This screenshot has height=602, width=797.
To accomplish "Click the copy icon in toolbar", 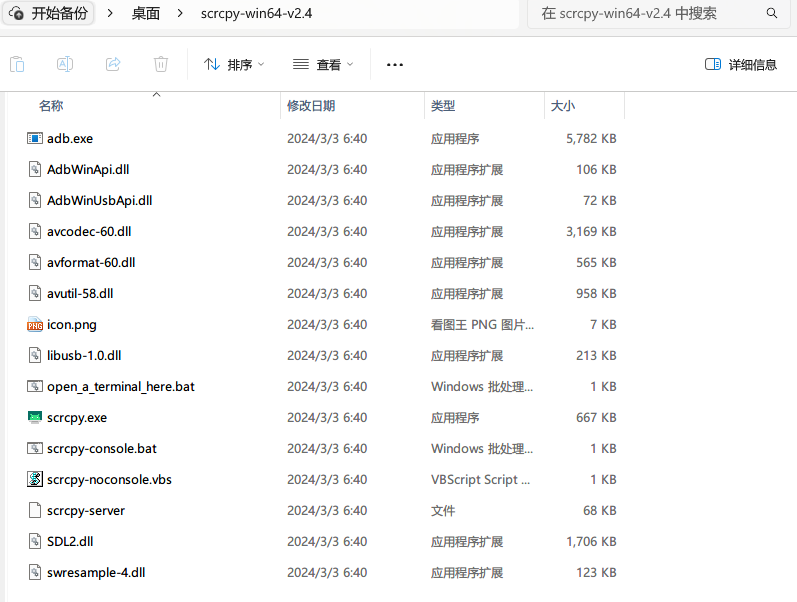I will point(17,64).
